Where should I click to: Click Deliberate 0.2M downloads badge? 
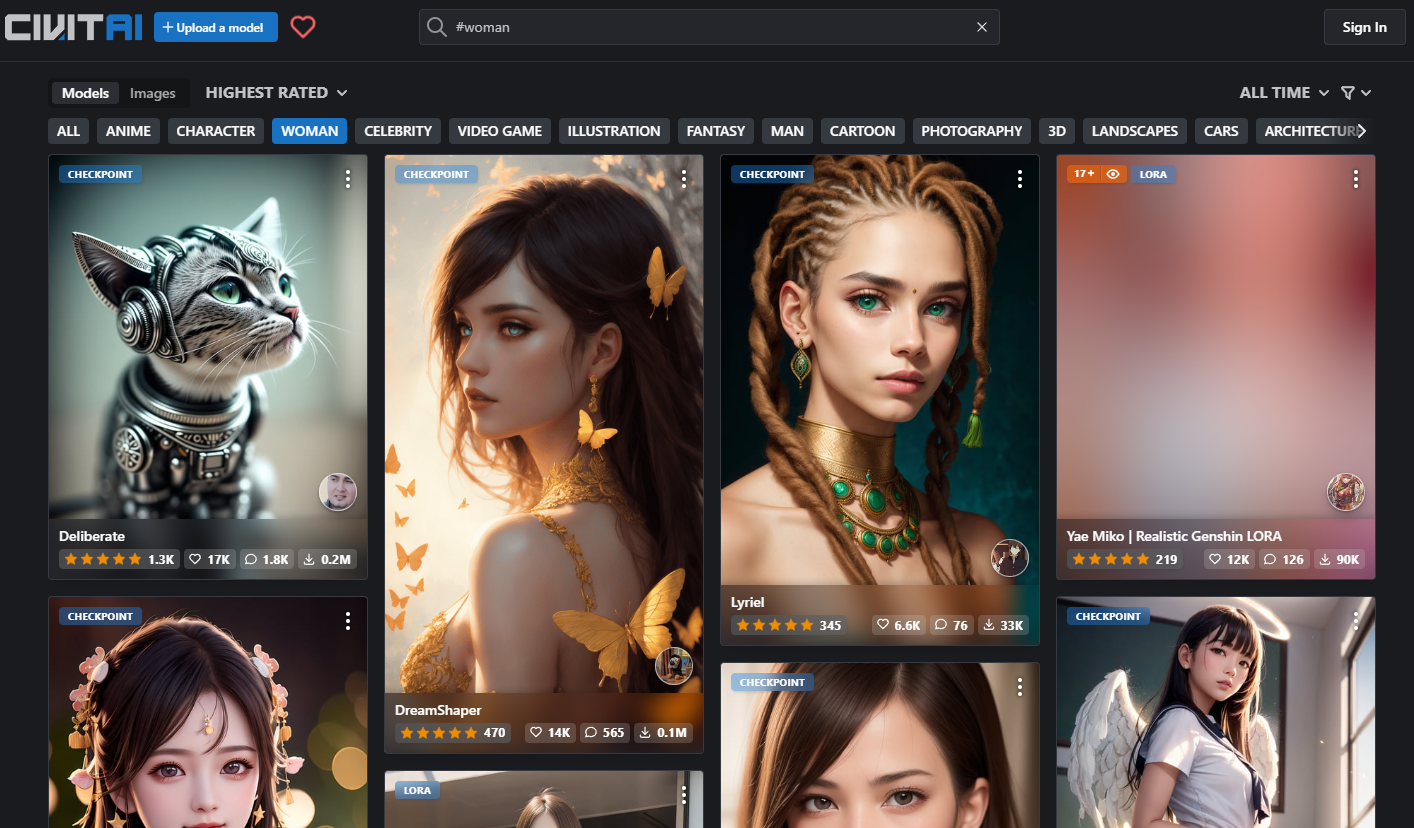[327, 559]
